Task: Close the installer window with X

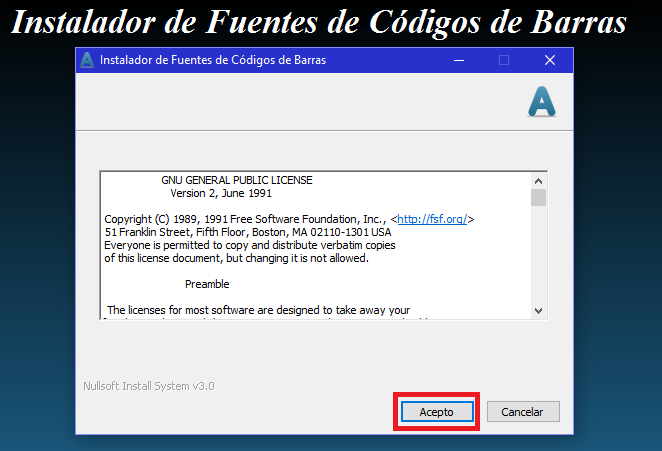Action: coord(549,60)
